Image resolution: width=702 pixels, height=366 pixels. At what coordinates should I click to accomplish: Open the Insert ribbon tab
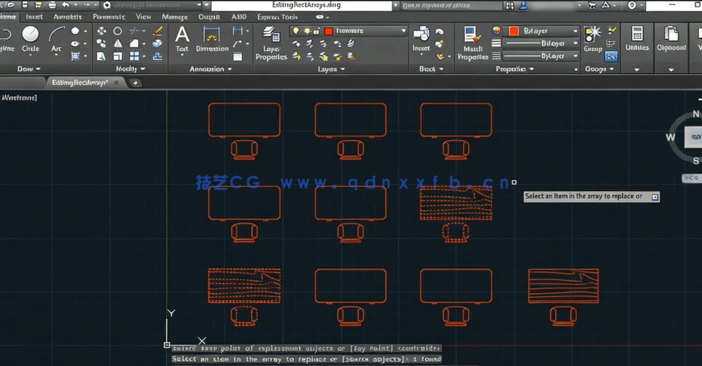(x=34, y=17)
